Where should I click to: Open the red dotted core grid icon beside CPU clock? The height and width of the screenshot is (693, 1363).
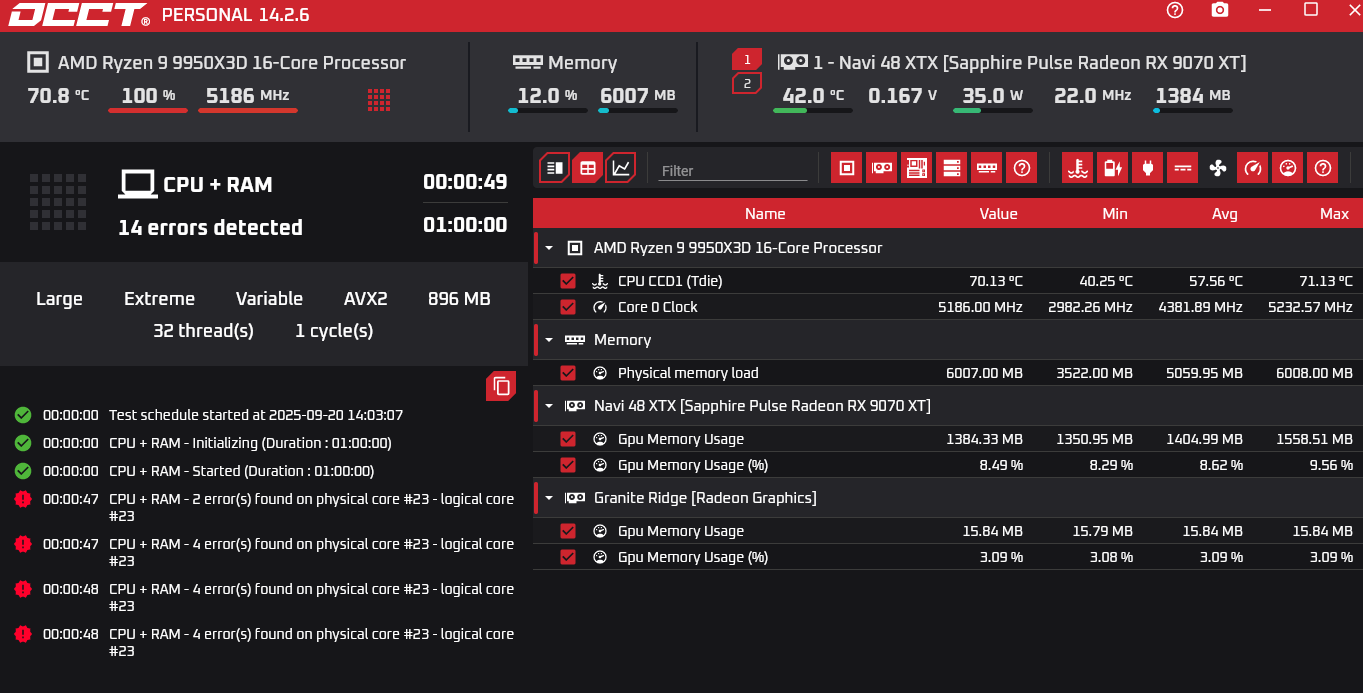pyautogui.click(x=379, y=99)
